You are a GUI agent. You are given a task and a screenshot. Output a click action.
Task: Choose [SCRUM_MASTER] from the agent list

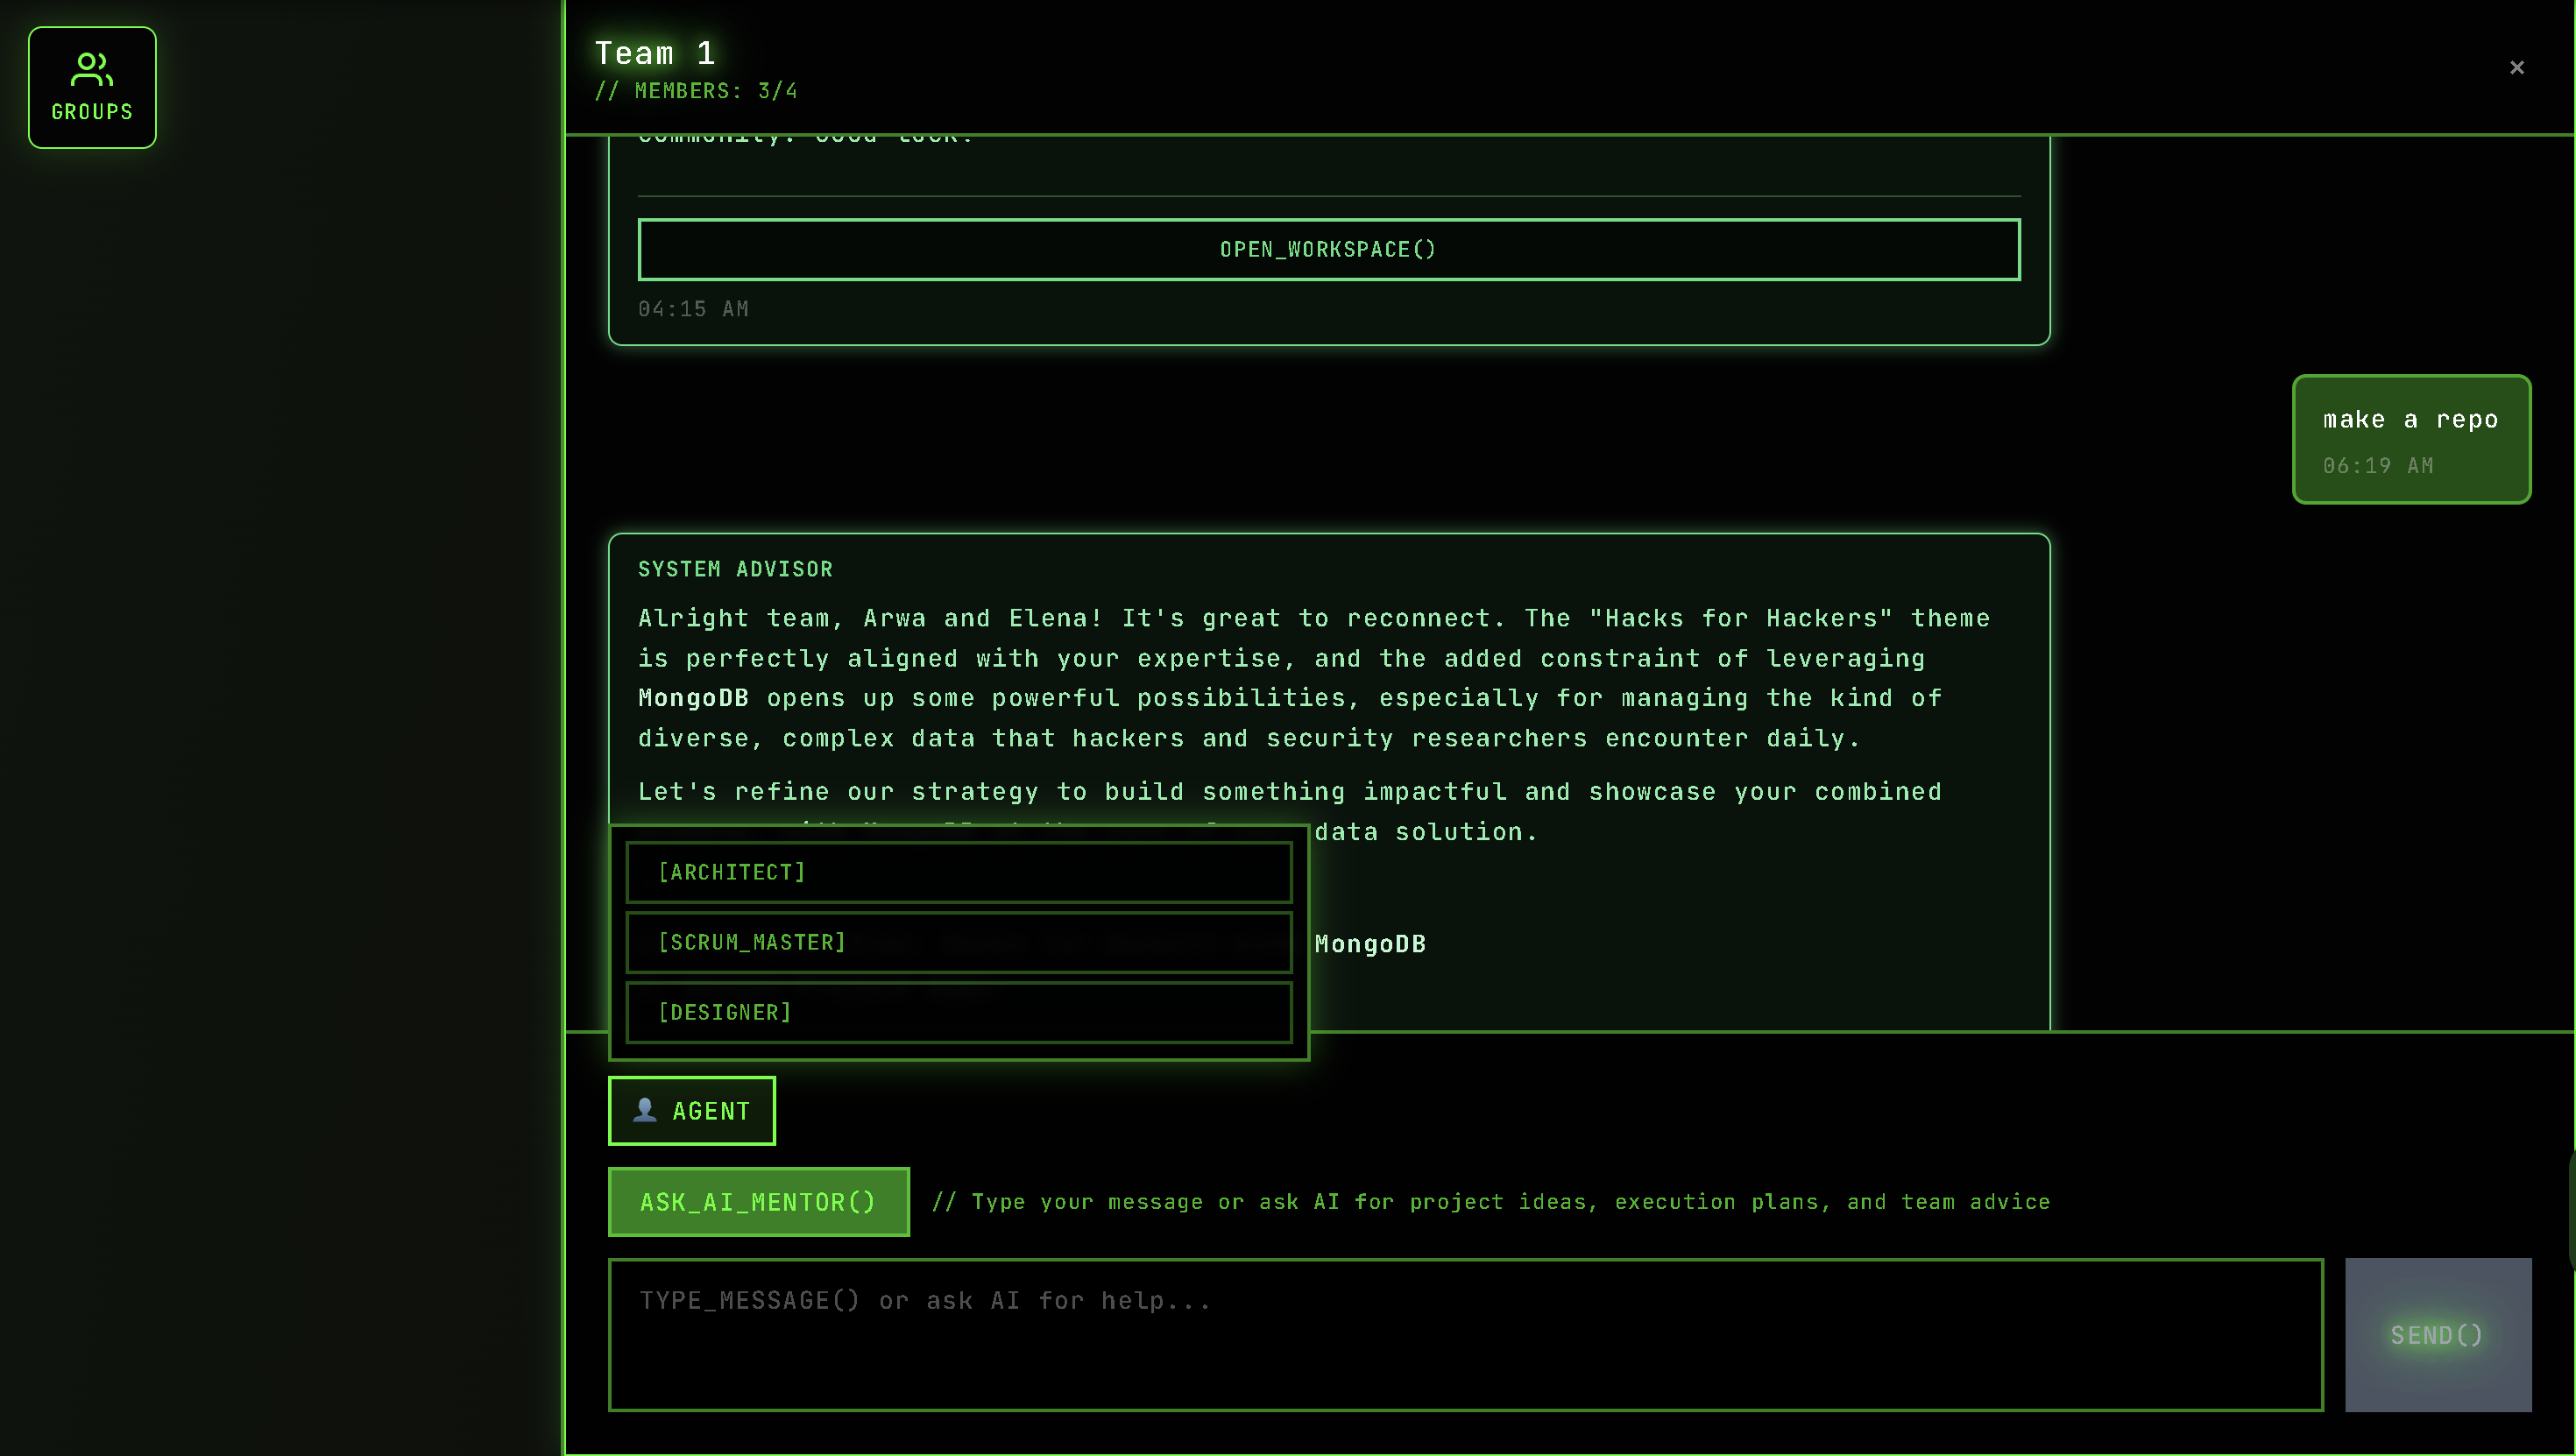click(x=958, y=942)
